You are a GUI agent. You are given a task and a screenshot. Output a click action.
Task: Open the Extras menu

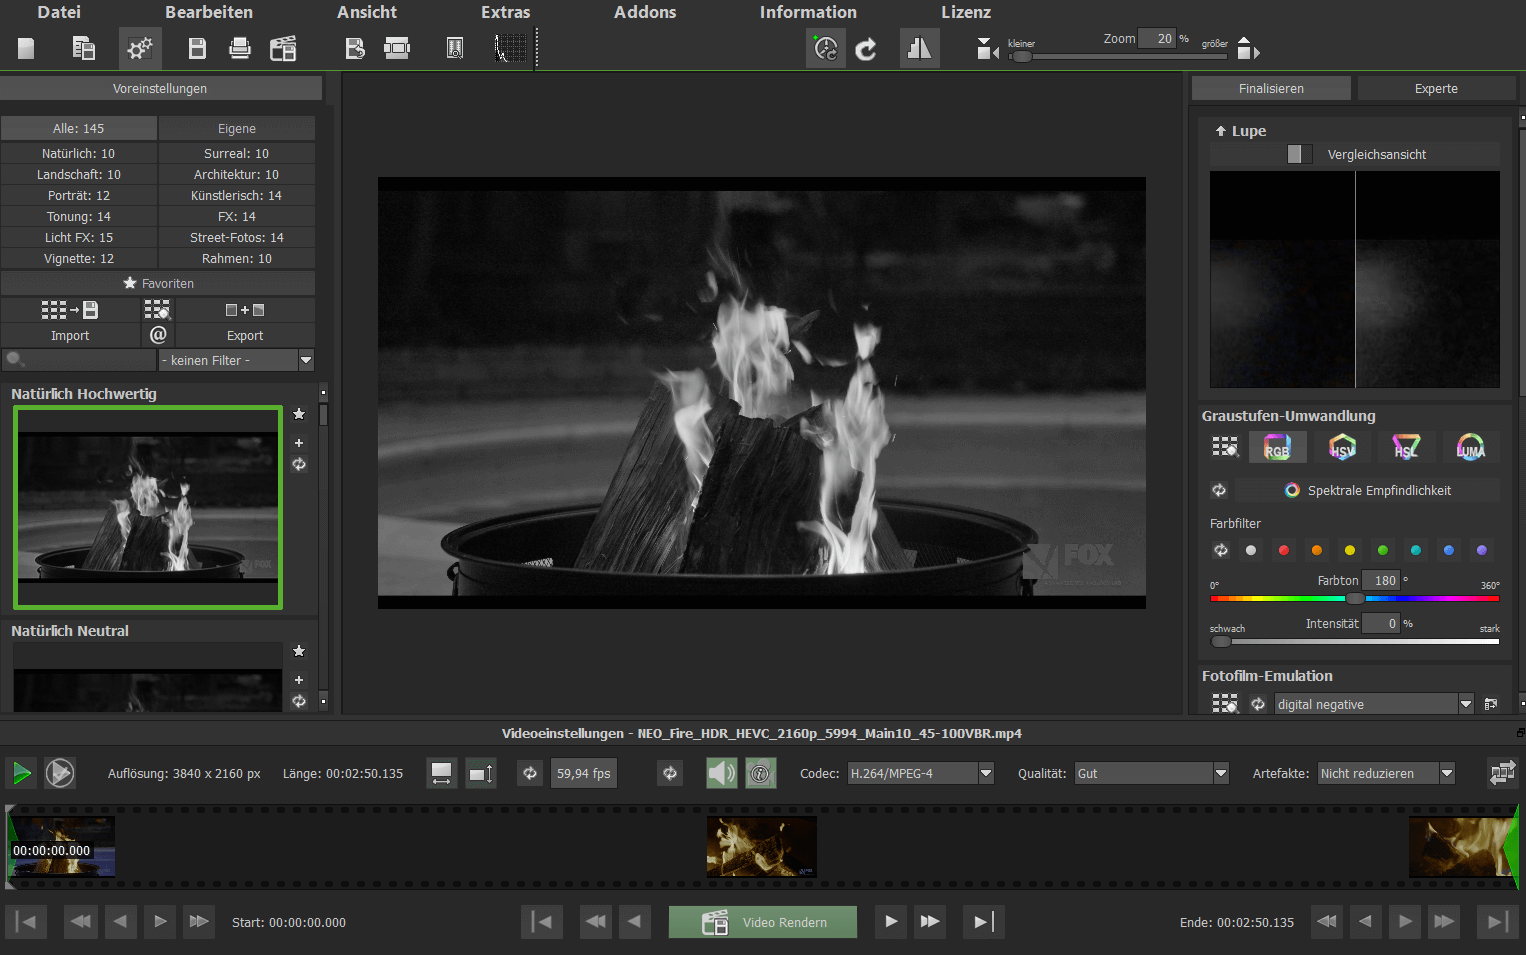point(506,12)
